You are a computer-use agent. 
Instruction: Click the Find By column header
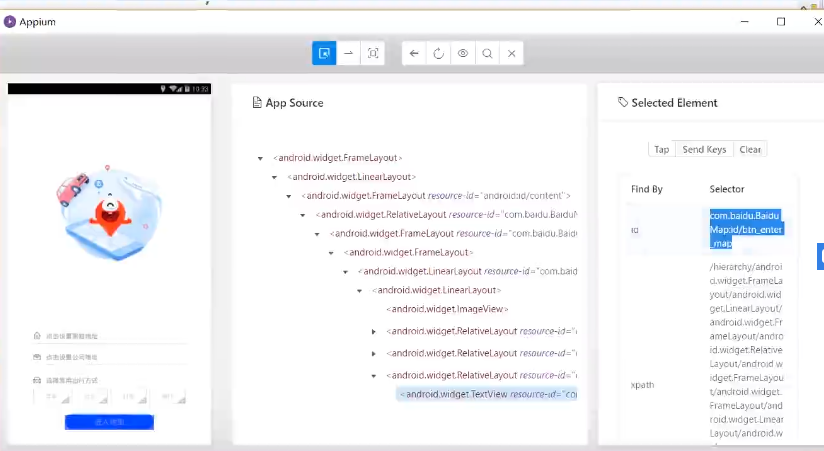pyautogui.click(x=647, y=189)
